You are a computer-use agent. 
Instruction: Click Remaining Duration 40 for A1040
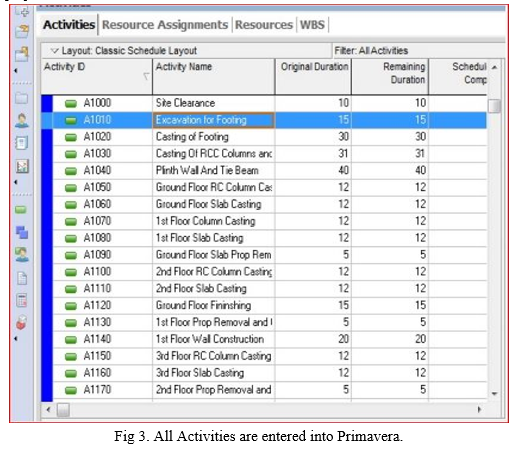click(x=420, y=170)
